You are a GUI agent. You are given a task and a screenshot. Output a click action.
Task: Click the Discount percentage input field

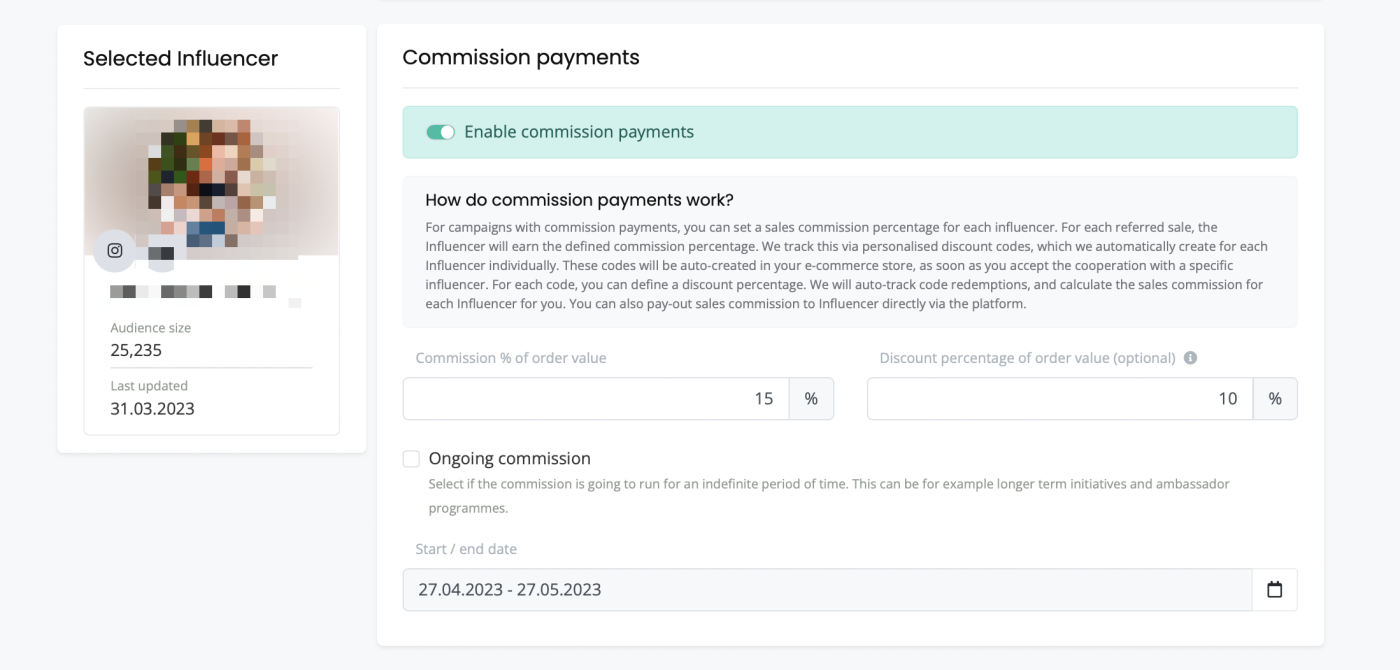pos(1060,399)
